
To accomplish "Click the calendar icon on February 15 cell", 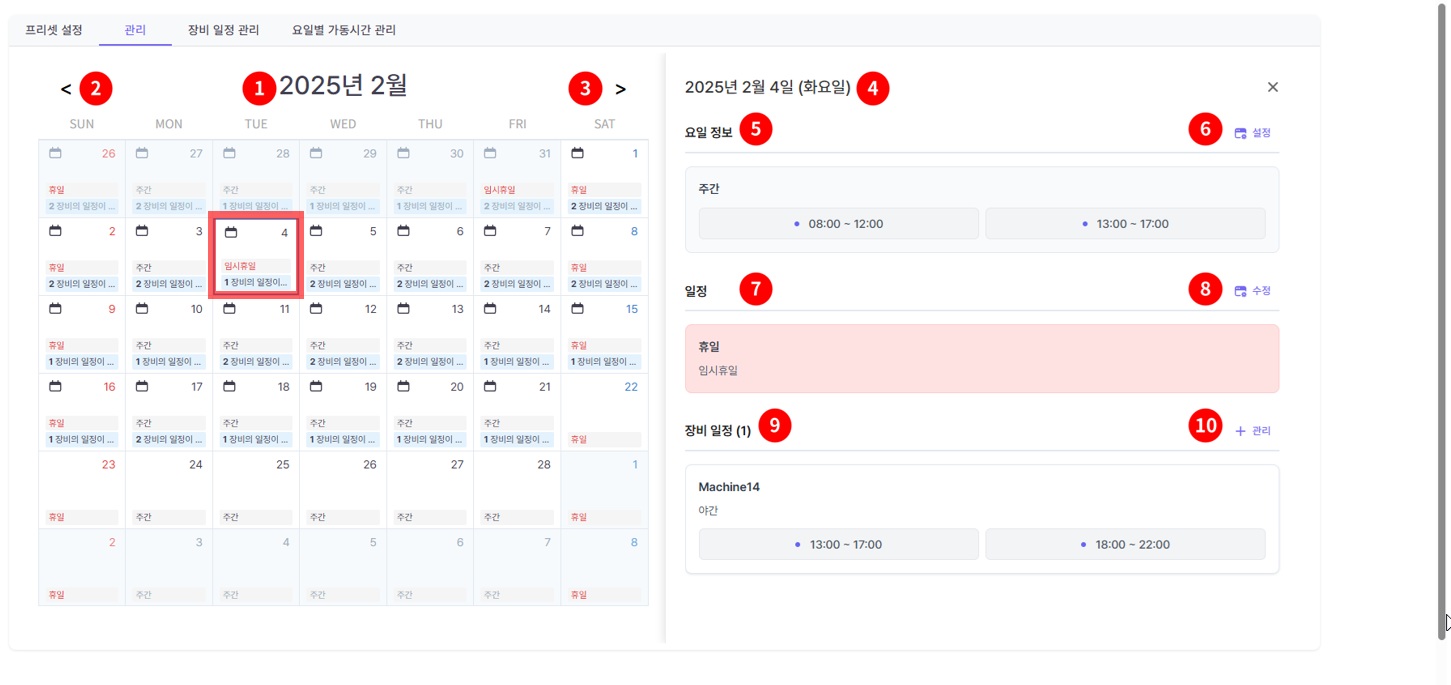I will tap(576, 309).
